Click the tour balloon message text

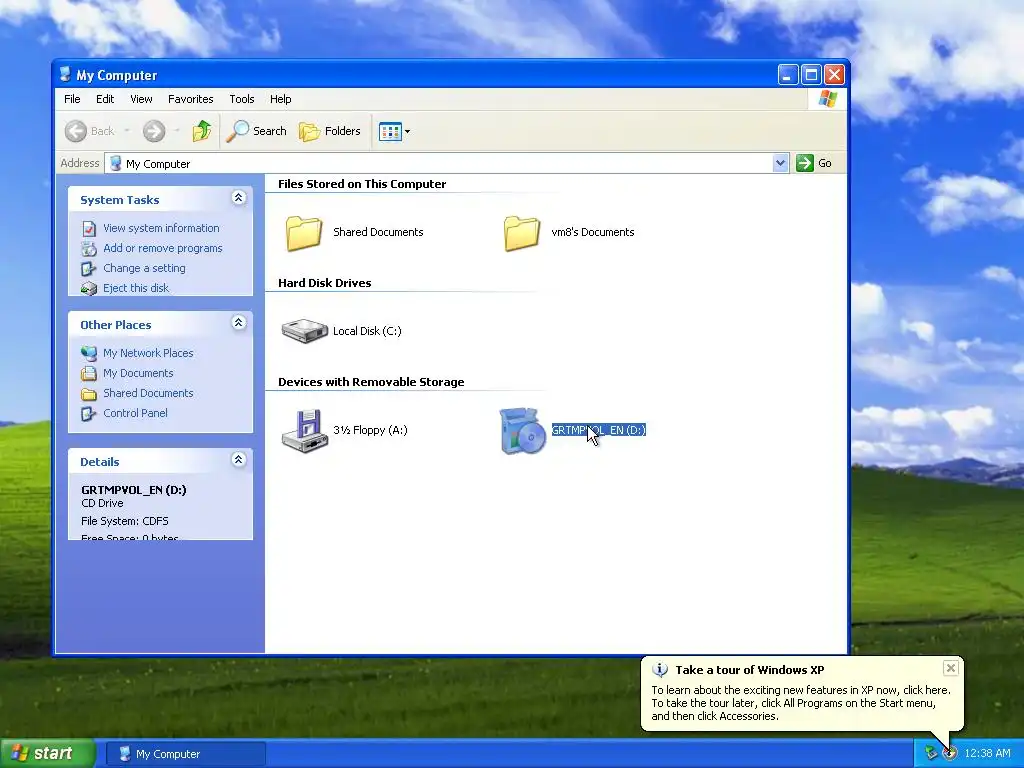click(801, 703)
